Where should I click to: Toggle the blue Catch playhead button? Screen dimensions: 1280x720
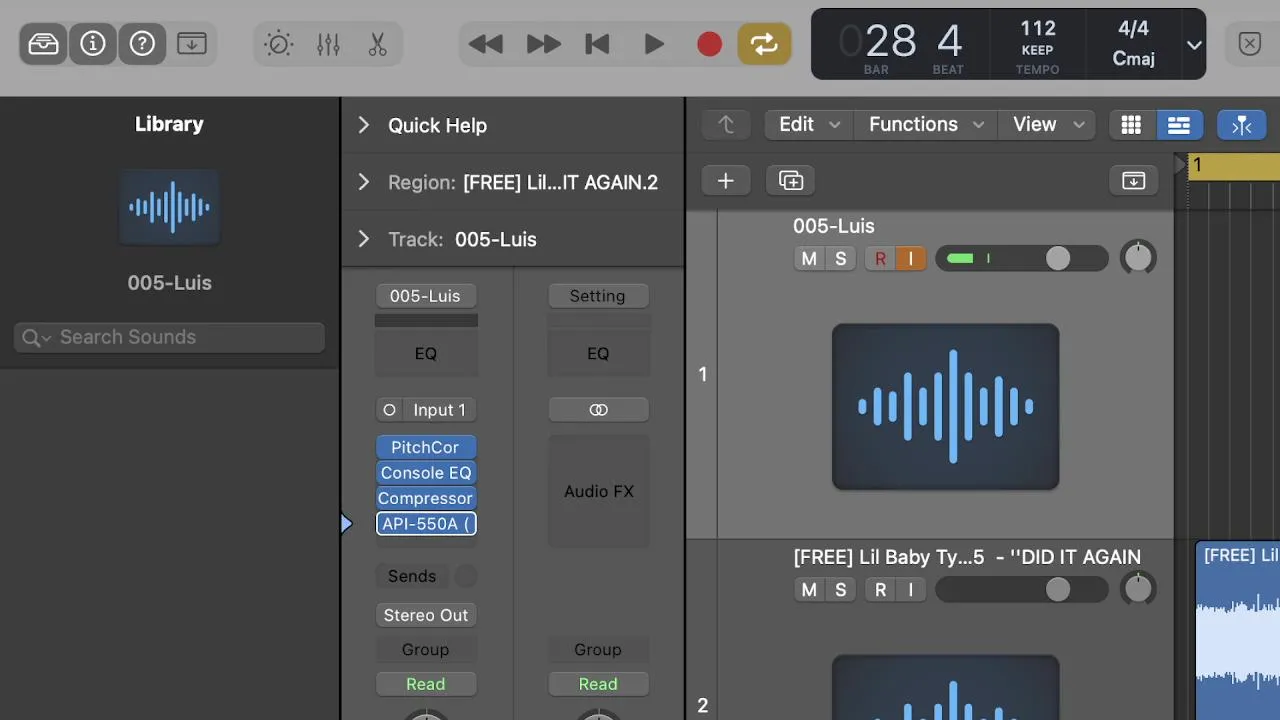1241,124
